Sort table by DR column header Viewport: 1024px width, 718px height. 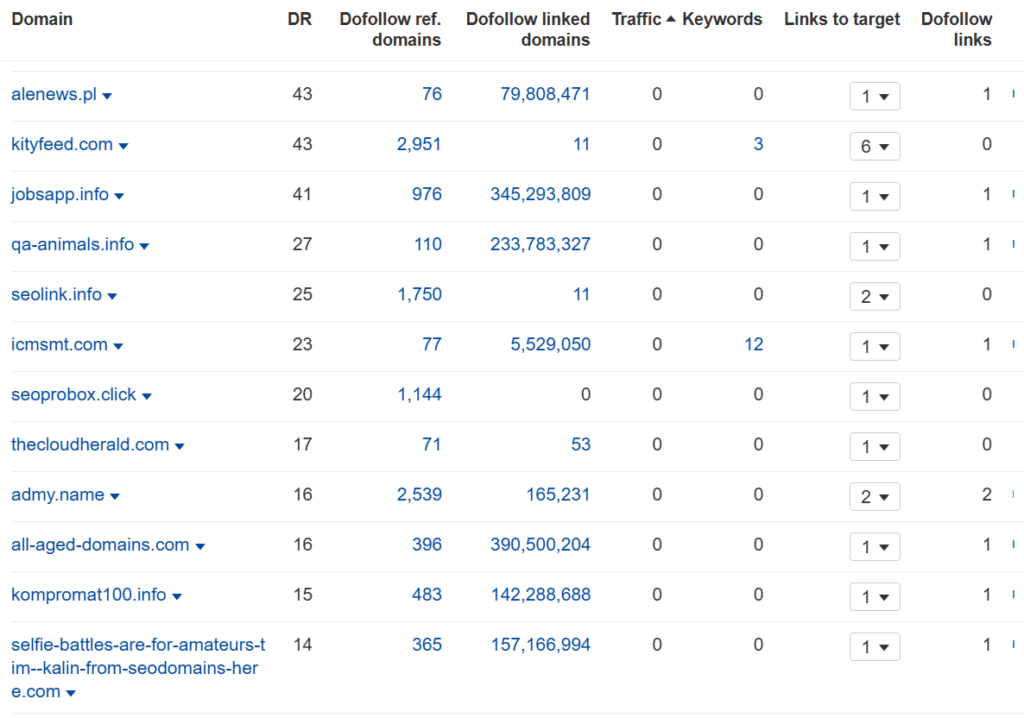[300, 19]
